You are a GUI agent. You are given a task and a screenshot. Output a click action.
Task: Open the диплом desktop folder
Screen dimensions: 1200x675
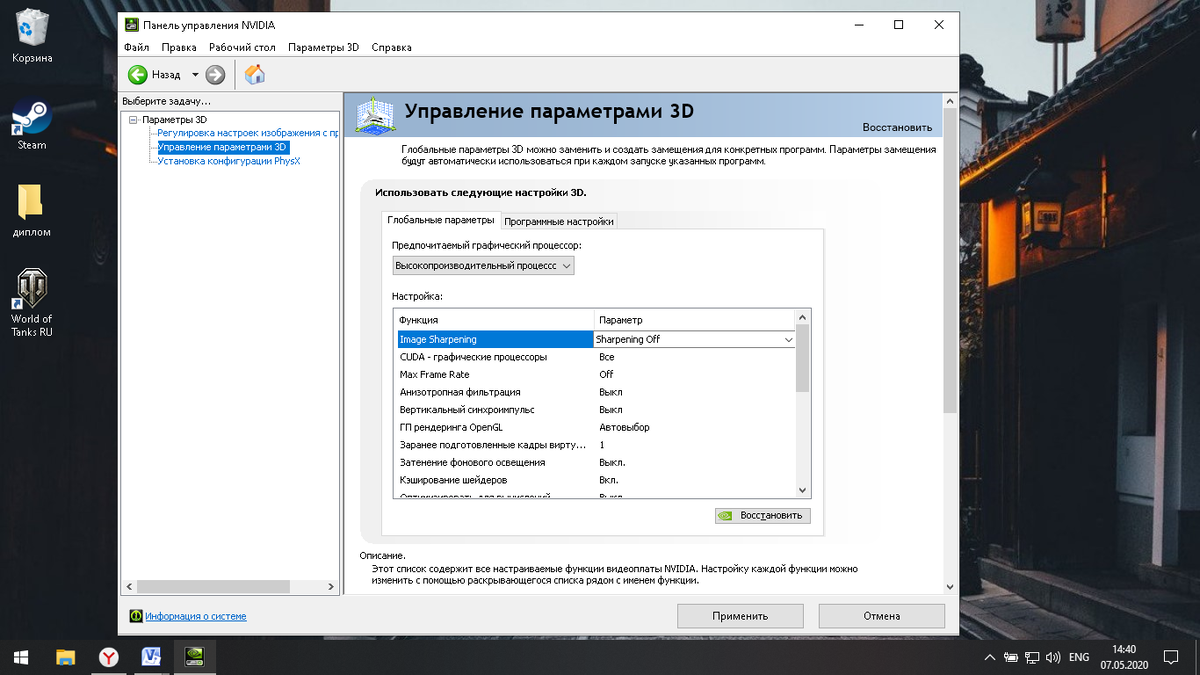(30, 200)
